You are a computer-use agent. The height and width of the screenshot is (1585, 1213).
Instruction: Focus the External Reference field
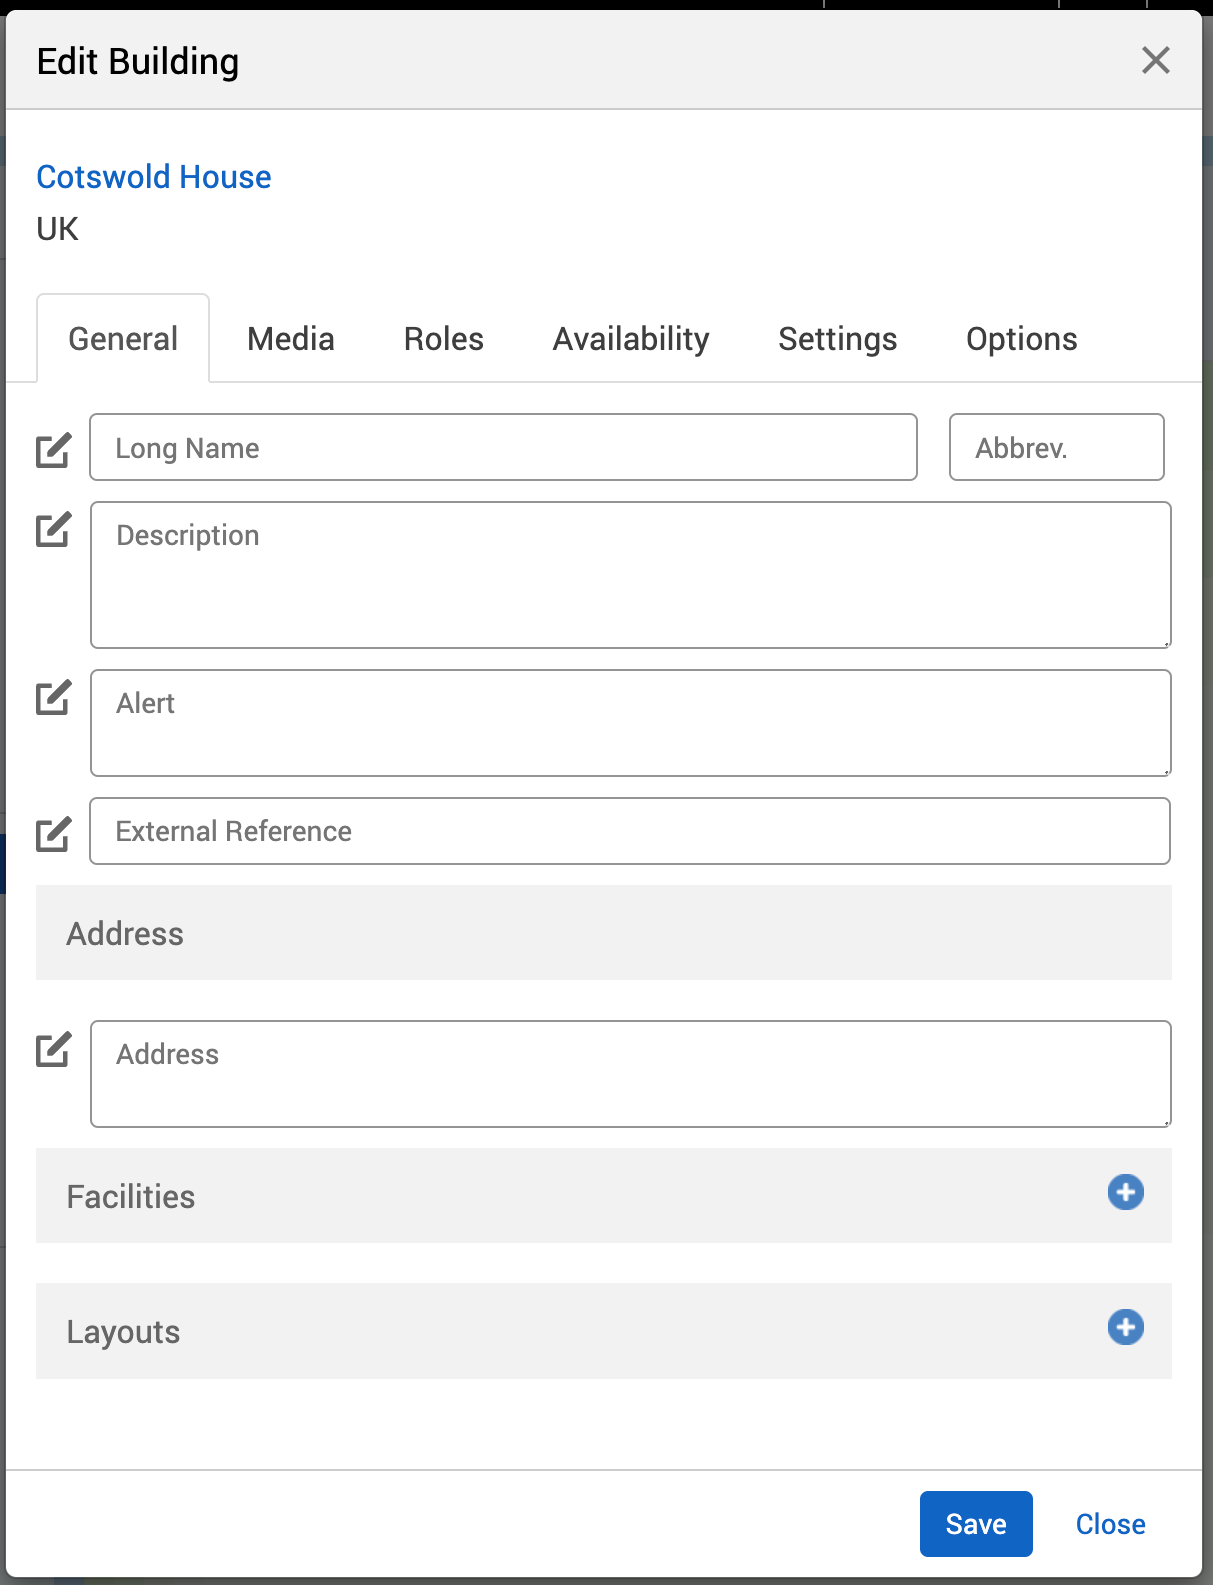[630, 831]
